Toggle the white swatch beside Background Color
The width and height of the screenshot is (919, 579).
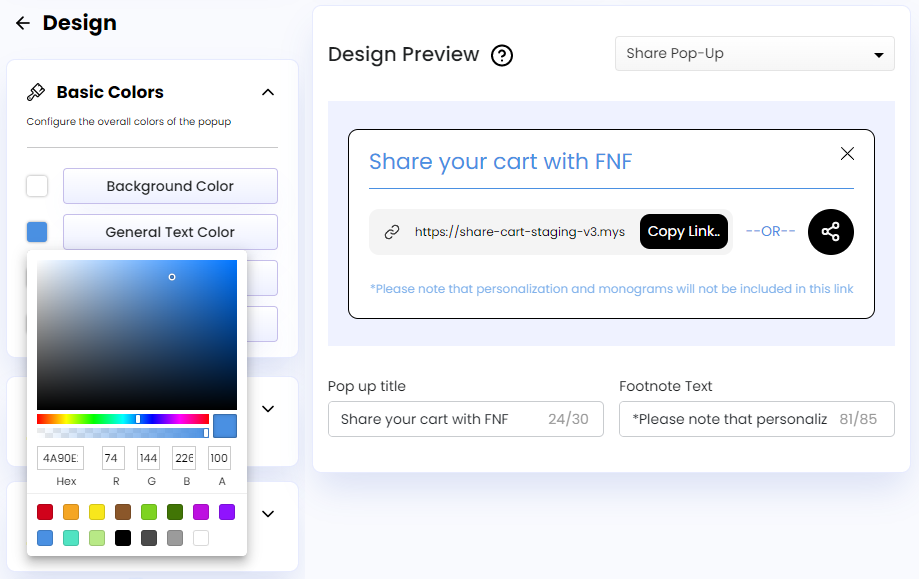[x=36, y=186]
